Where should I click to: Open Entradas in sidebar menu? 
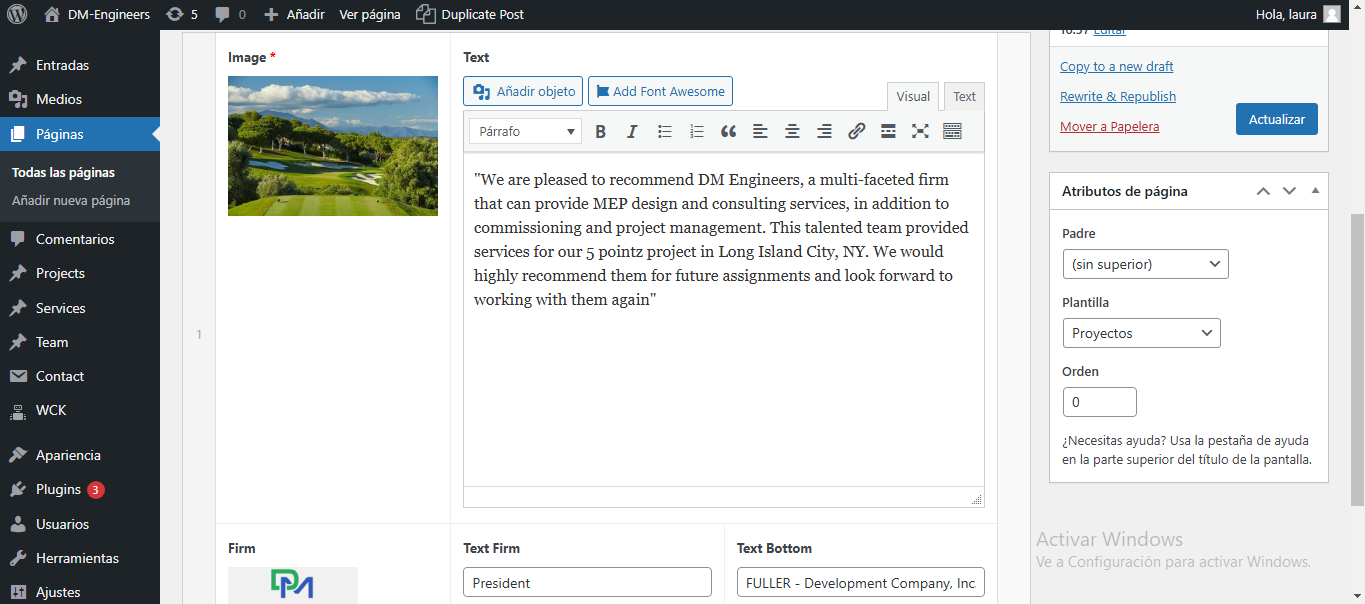80,65
